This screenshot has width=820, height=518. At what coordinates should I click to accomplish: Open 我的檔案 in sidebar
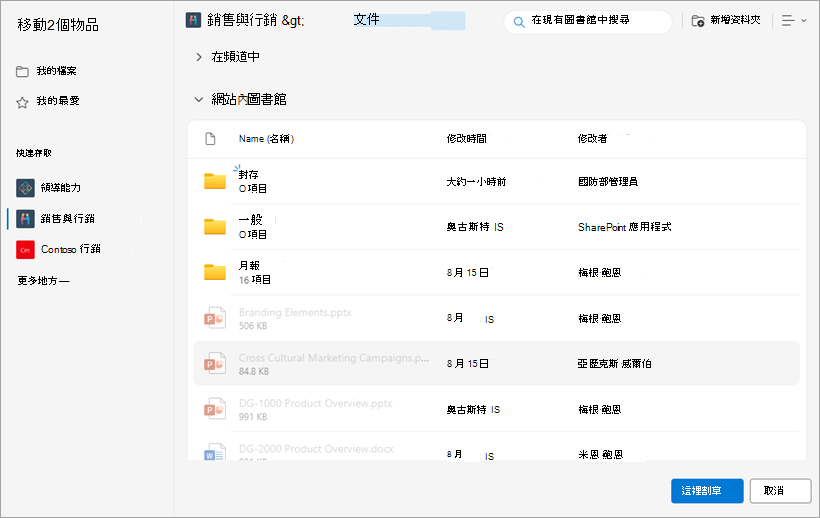pos(56,71)
